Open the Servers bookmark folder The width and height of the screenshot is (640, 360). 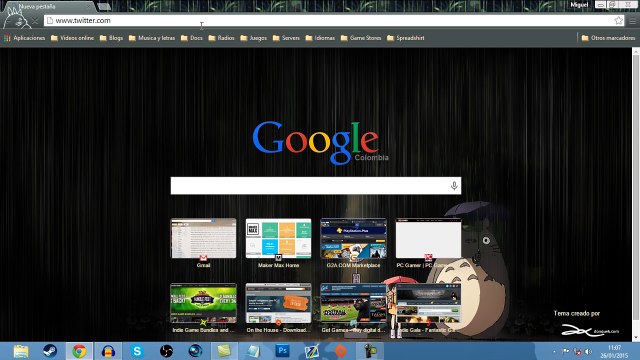[x=286, y=38]
